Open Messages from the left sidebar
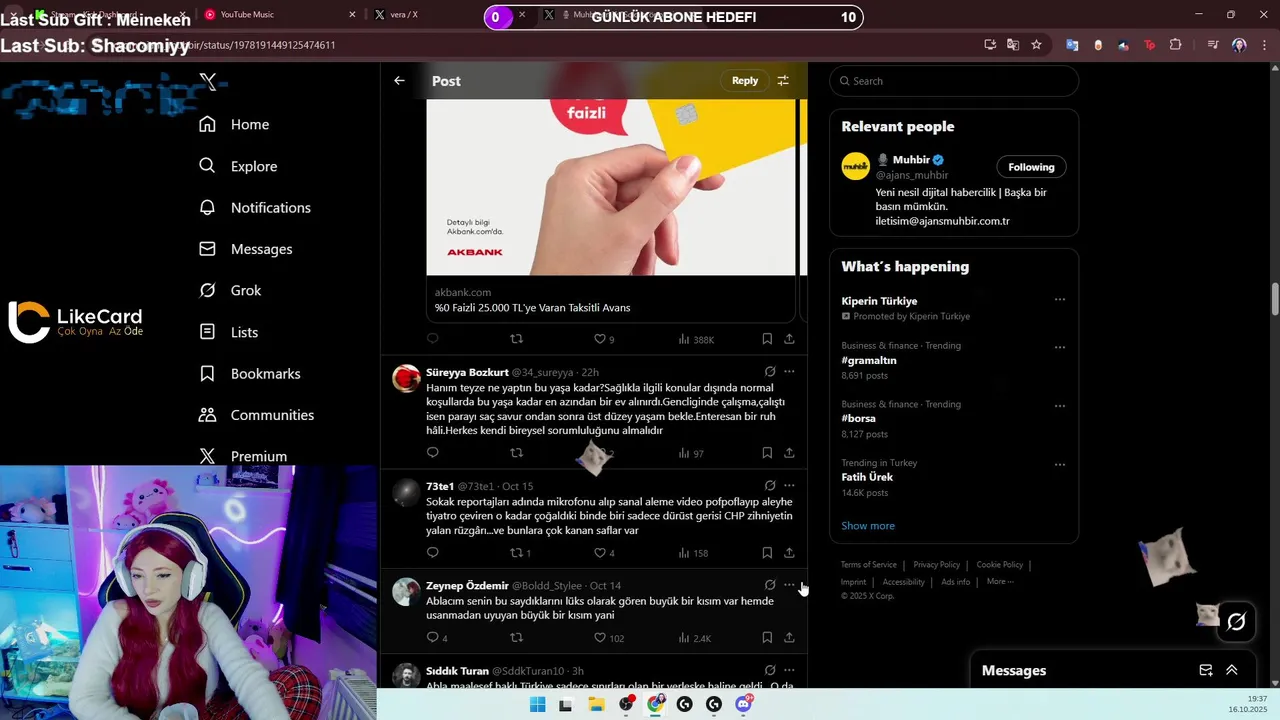Viewport: 1280px width, 720px height. point(246,249)
